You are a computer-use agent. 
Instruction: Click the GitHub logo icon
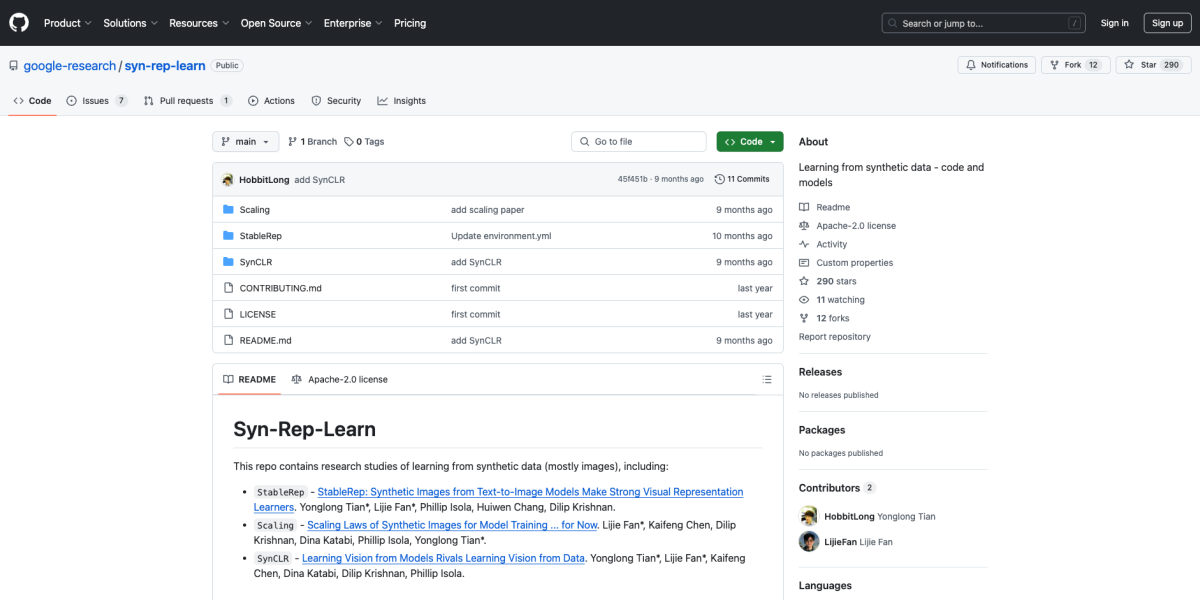(20, 22)
